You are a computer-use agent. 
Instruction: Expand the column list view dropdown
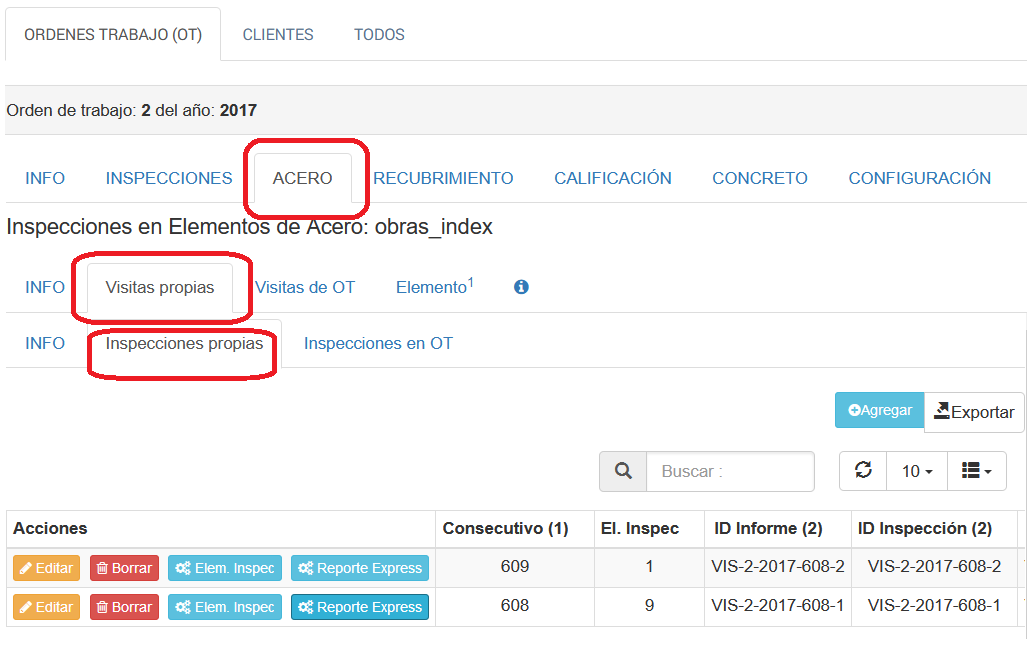pos(976,471)
